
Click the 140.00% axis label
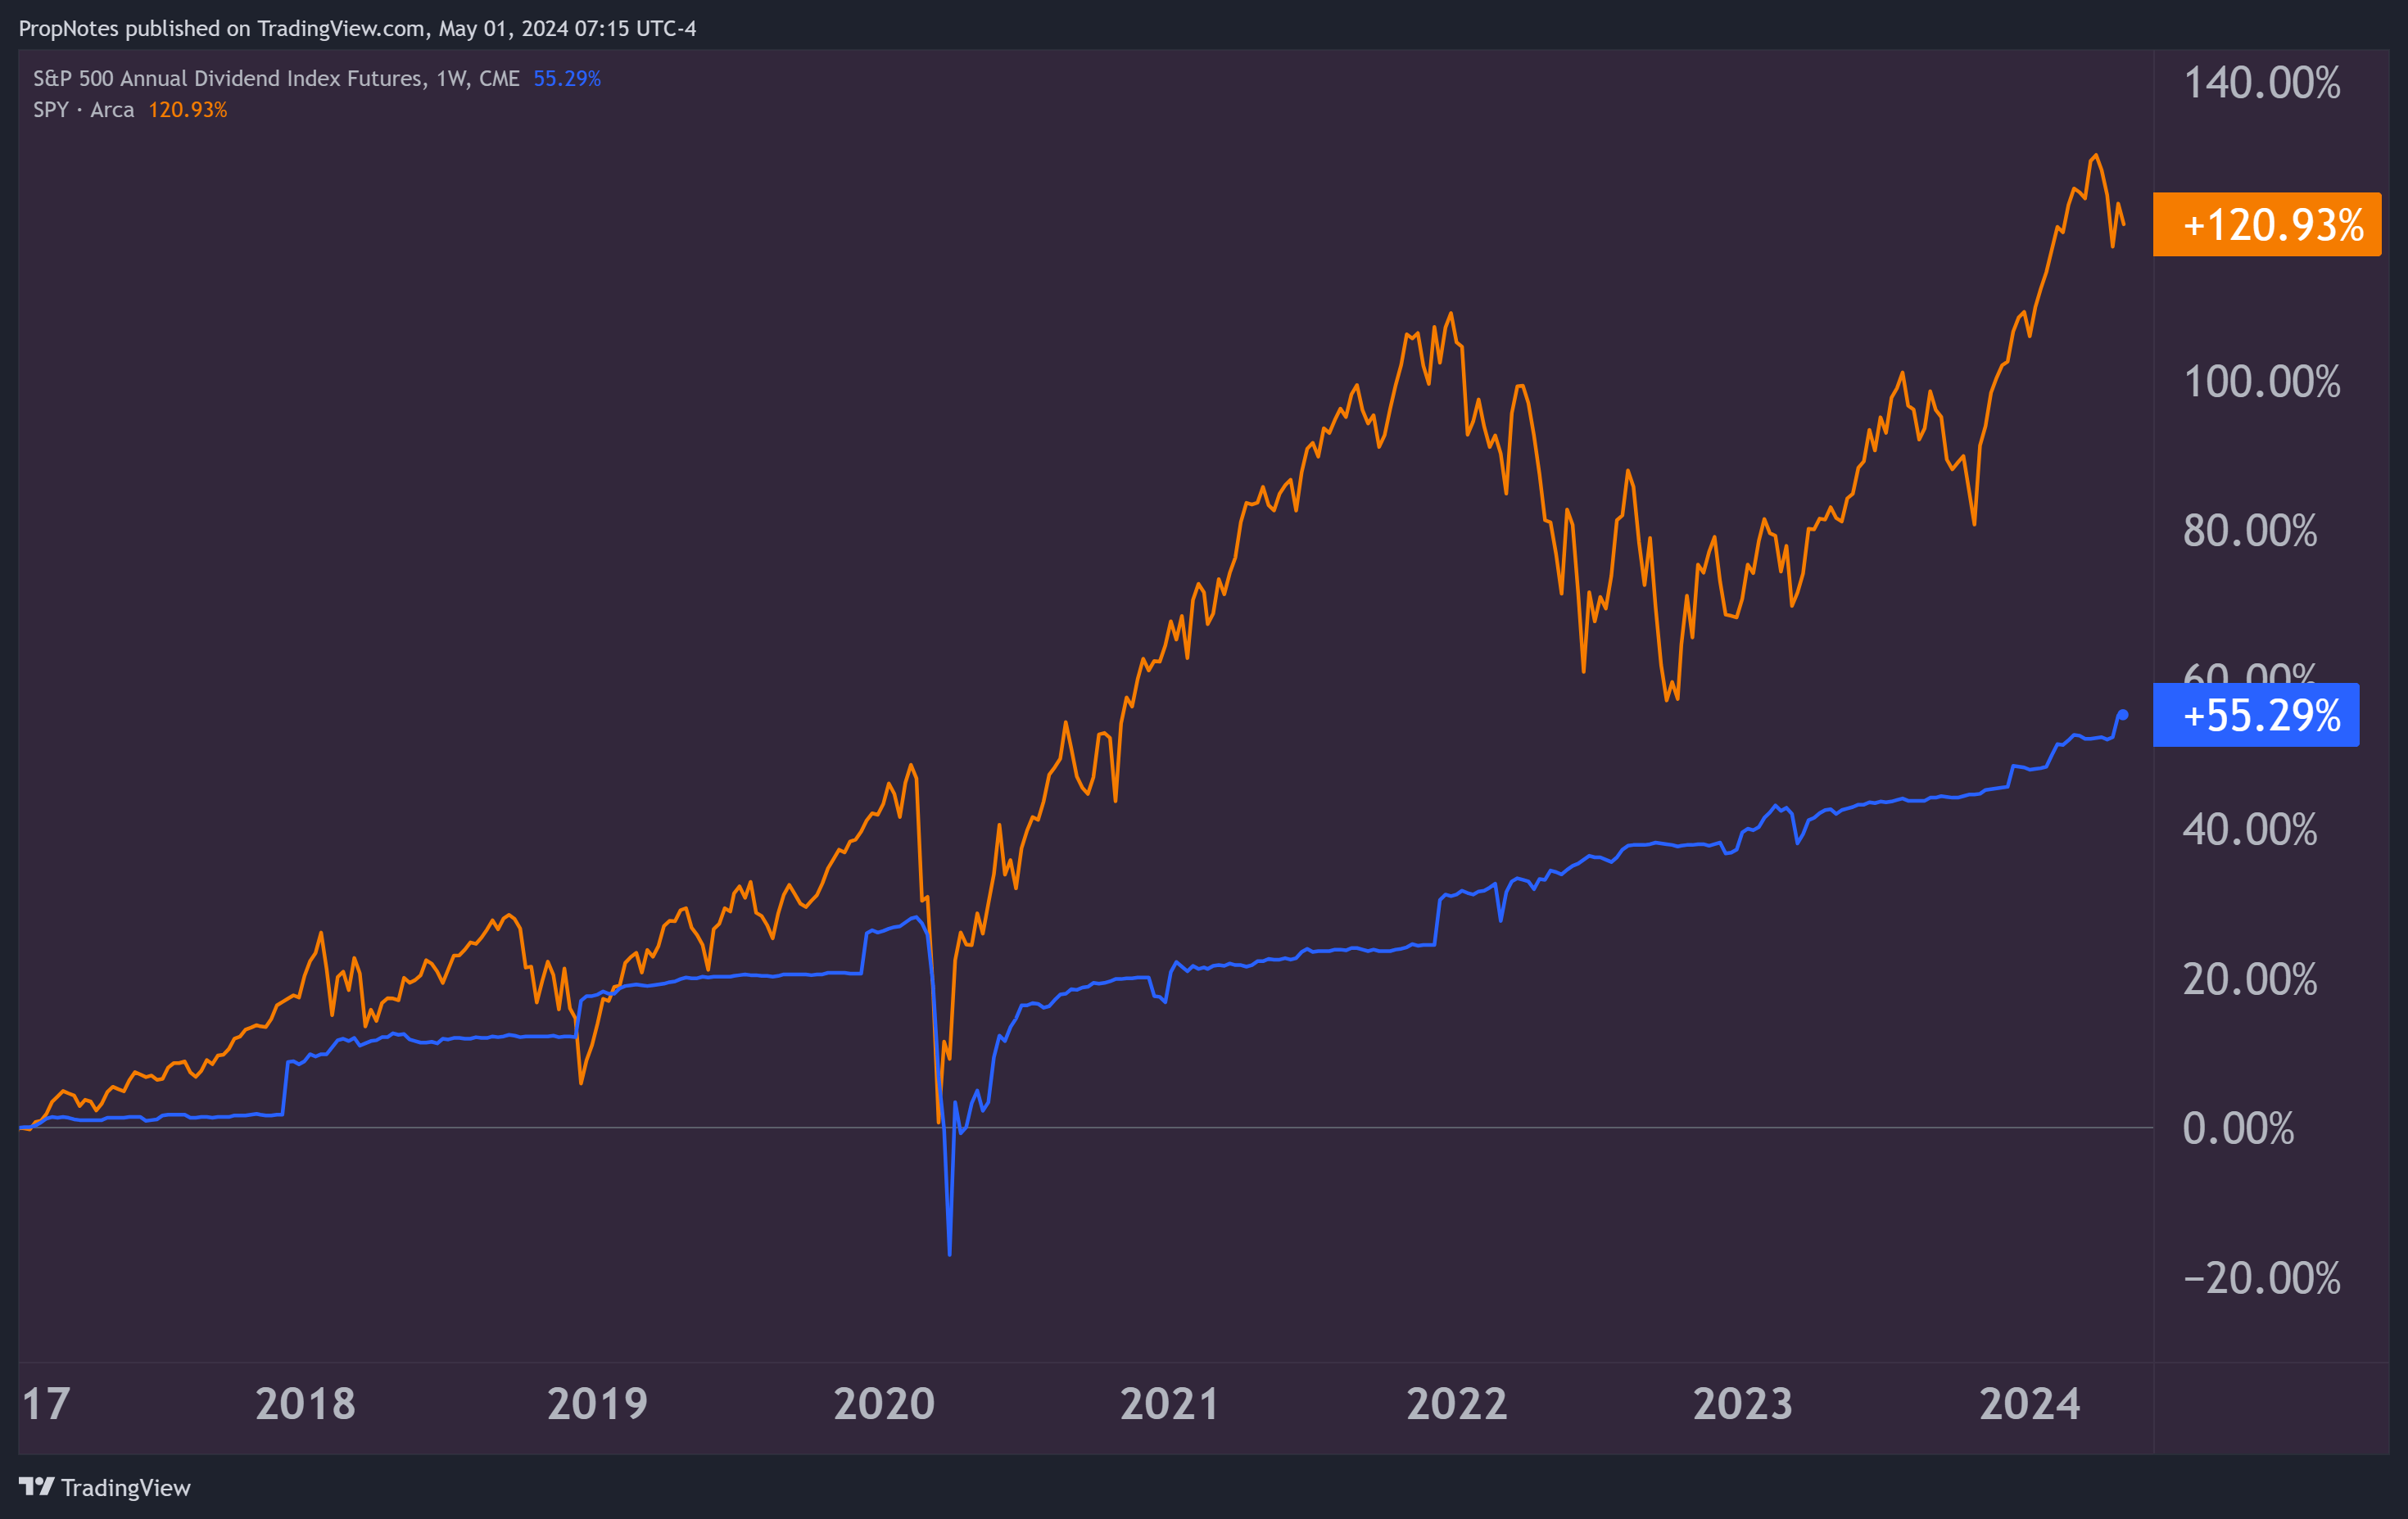coord(2262,83)
